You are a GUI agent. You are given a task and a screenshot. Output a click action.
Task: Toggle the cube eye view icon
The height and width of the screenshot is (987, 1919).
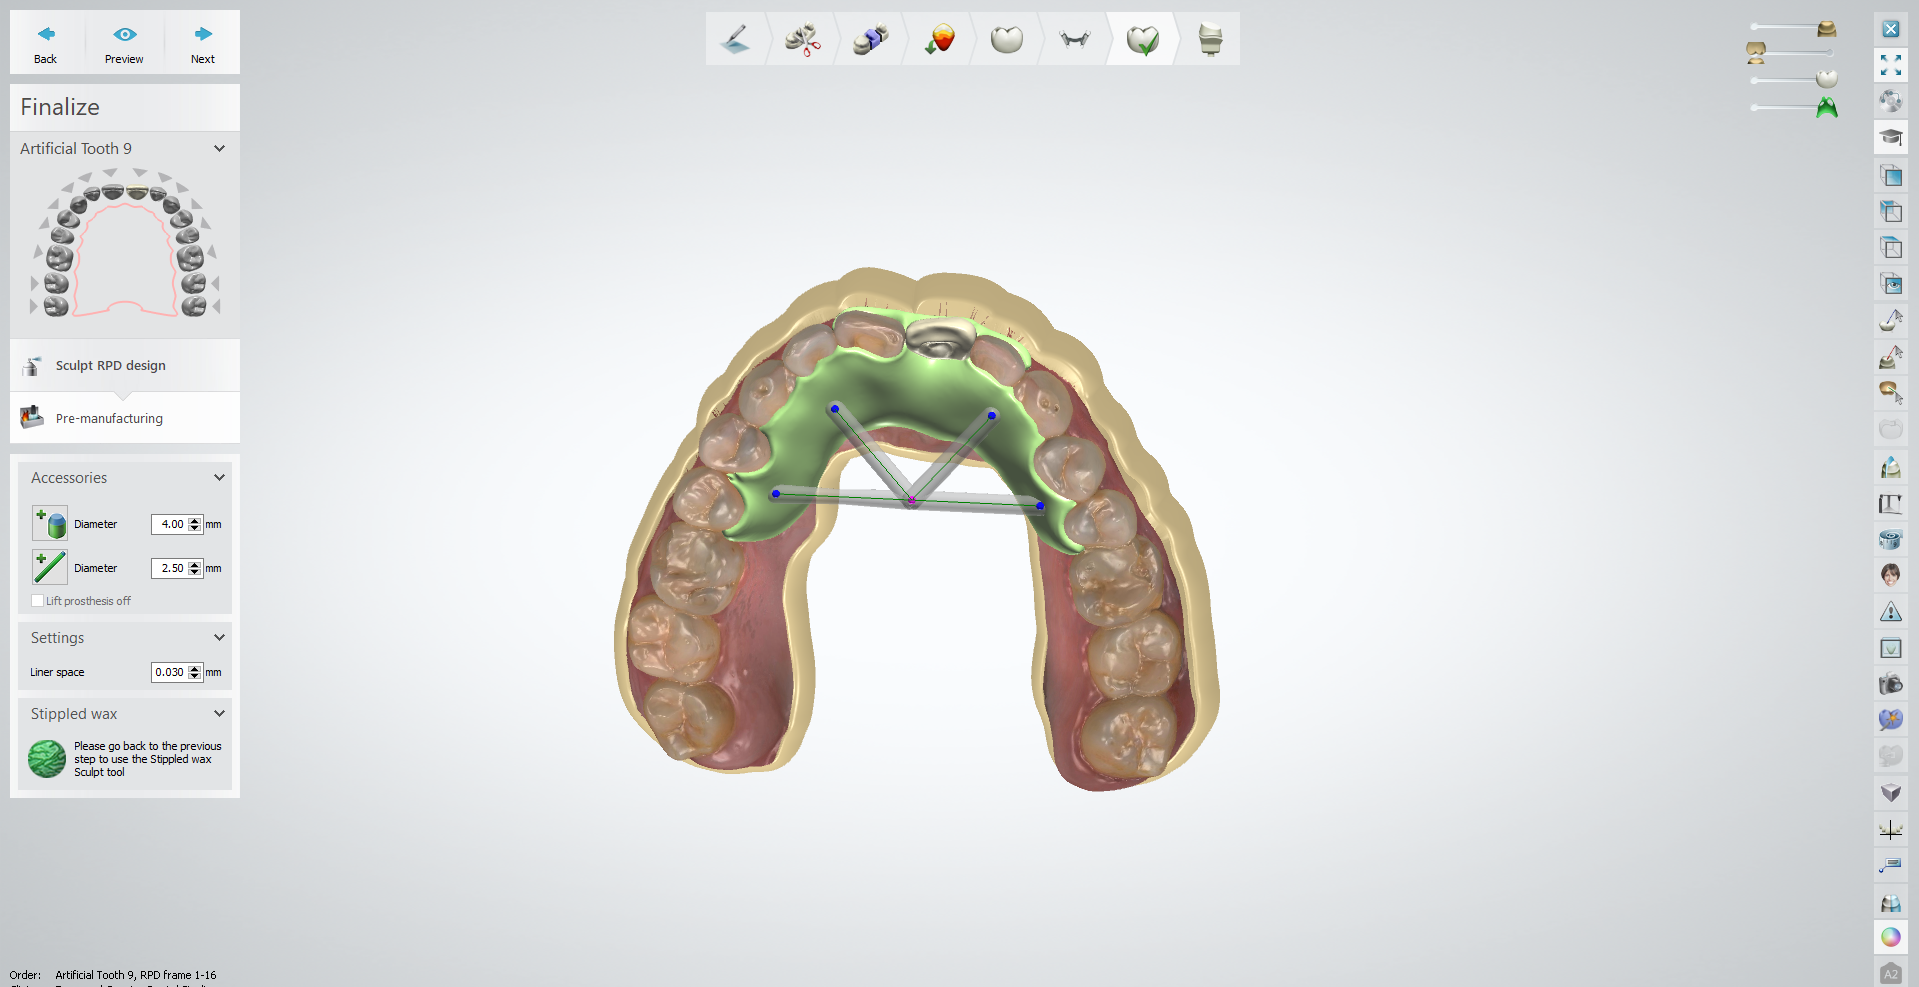point(1890,284)
